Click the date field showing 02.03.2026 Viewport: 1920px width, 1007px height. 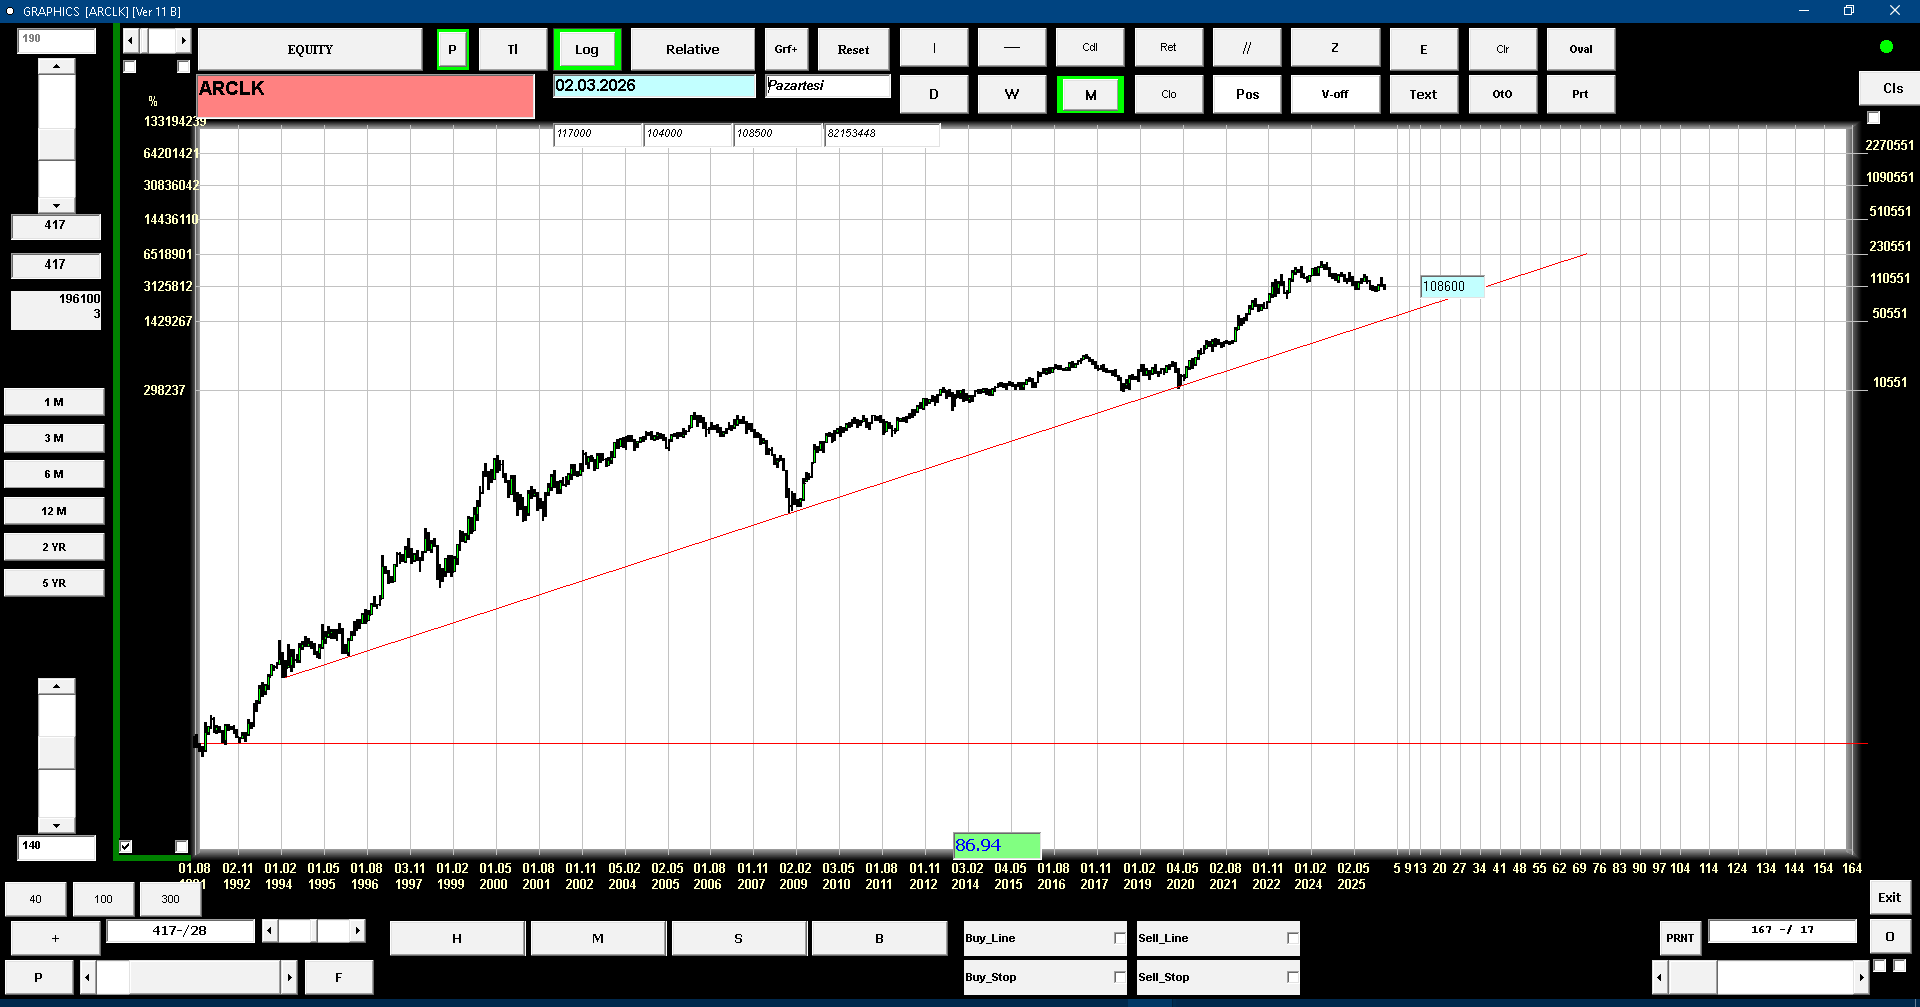654,86
